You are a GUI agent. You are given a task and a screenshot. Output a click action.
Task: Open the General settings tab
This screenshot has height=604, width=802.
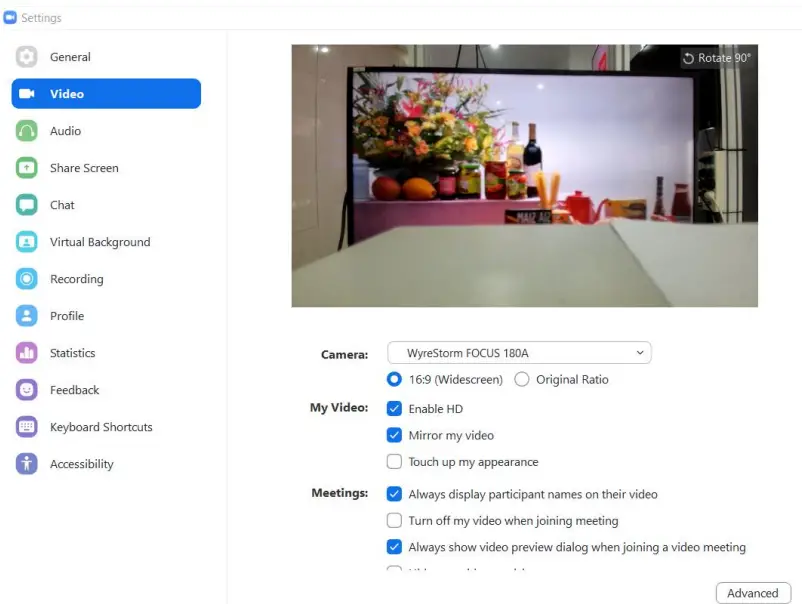[106, 57]
